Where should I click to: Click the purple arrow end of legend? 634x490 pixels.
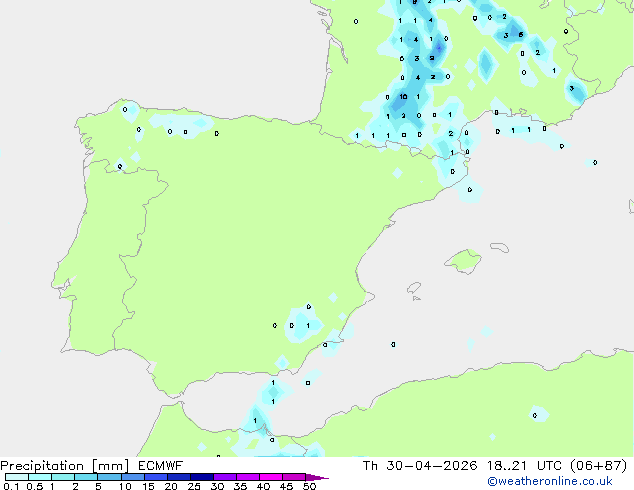point(317,477)
